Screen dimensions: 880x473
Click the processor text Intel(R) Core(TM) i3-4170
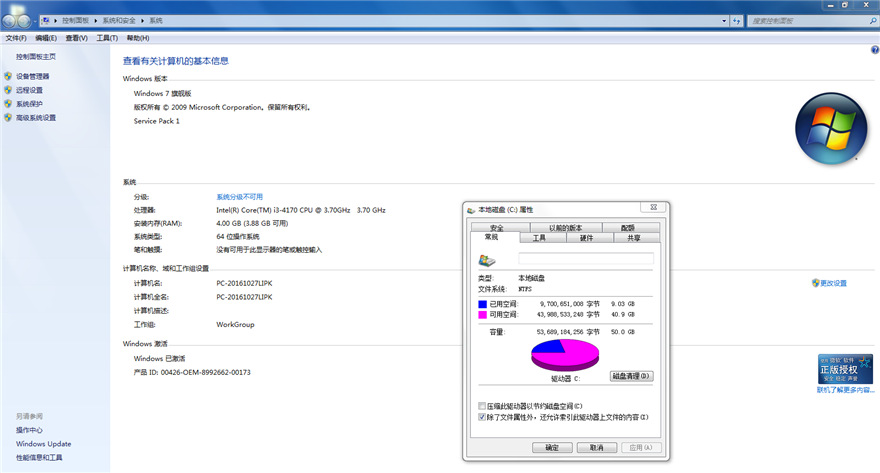301,210
